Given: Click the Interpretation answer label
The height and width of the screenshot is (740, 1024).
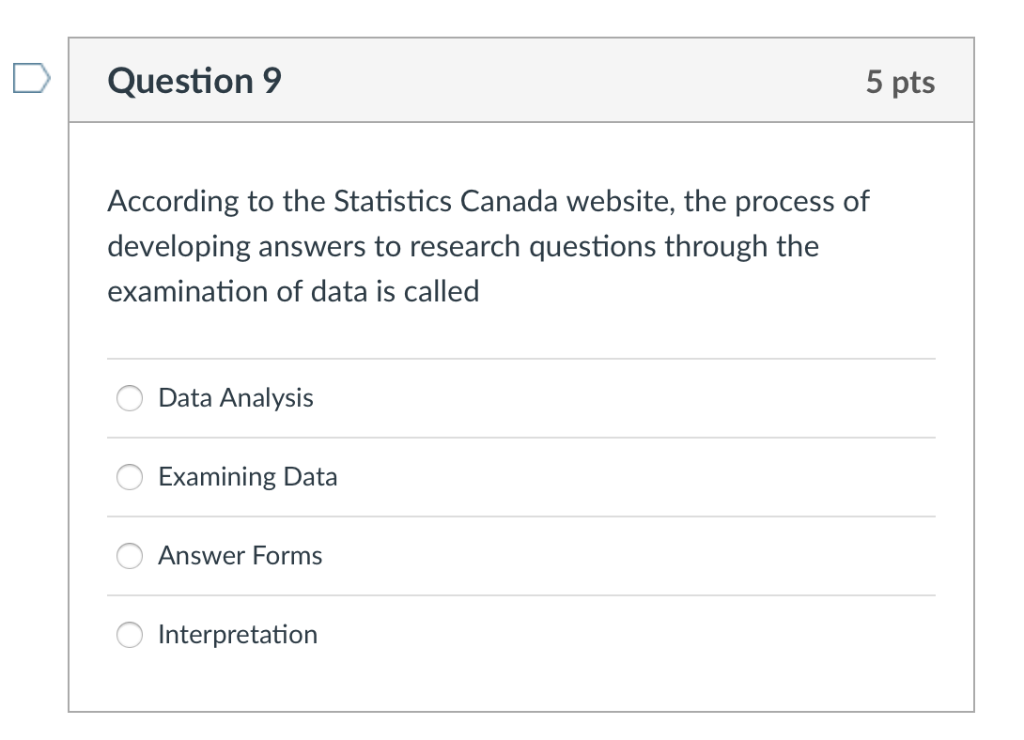Looking at the screenshot, I should click(x=237, y=634).
